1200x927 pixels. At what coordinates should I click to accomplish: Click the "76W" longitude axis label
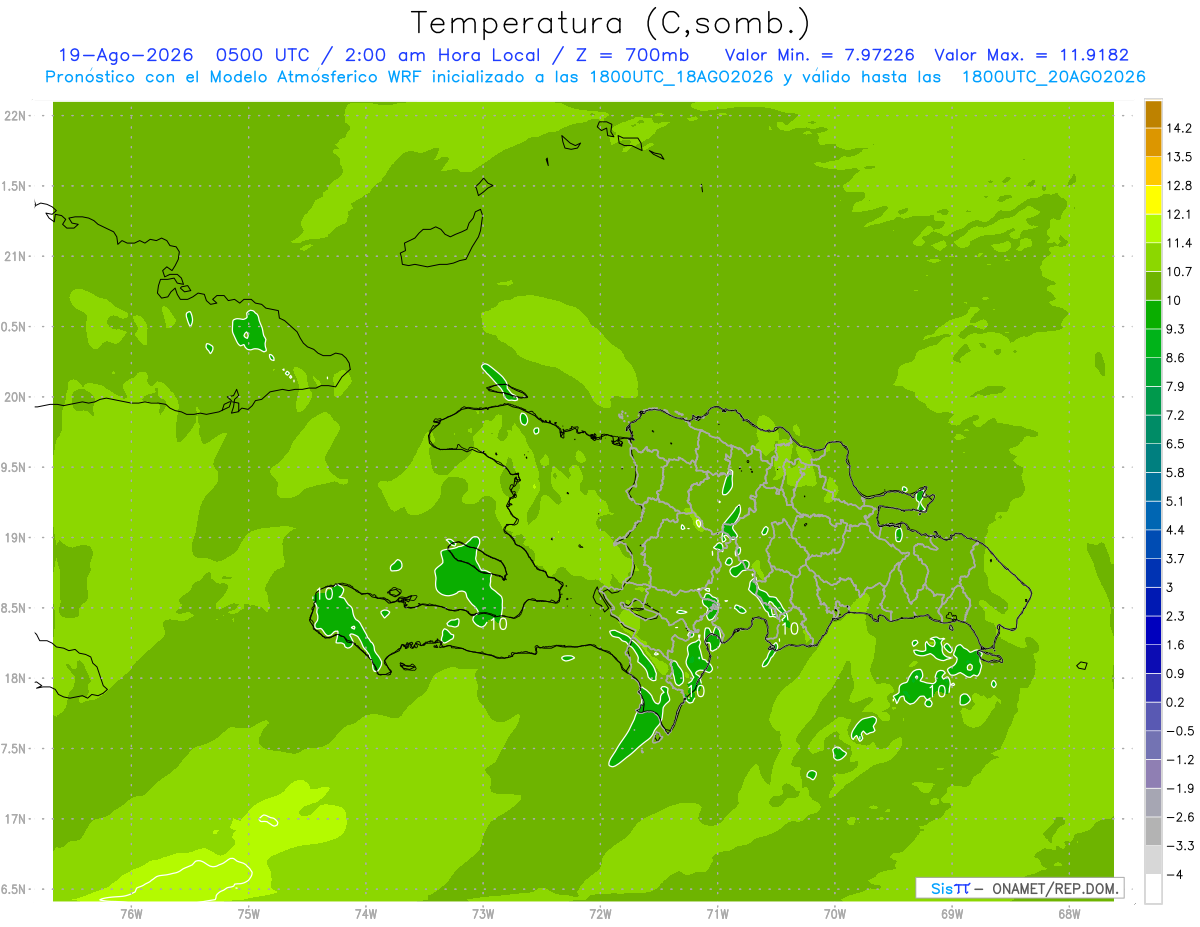(x=131, y=914)
